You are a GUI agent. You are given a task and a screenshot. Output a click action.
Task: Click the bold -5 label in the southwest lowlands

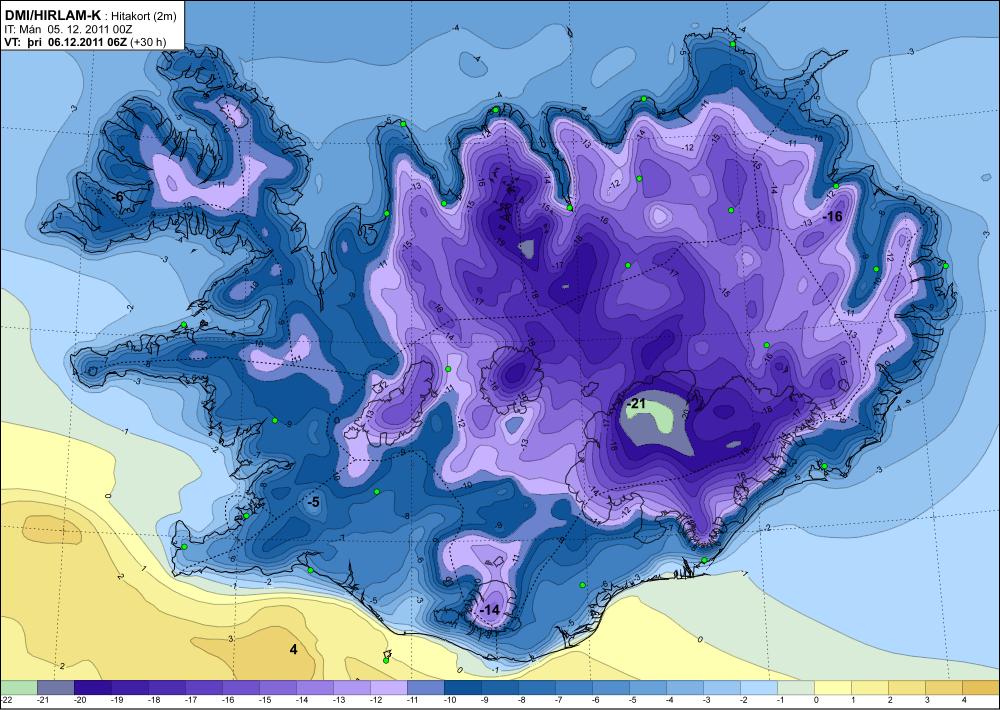pyautogui.click(x=312, y=502)
